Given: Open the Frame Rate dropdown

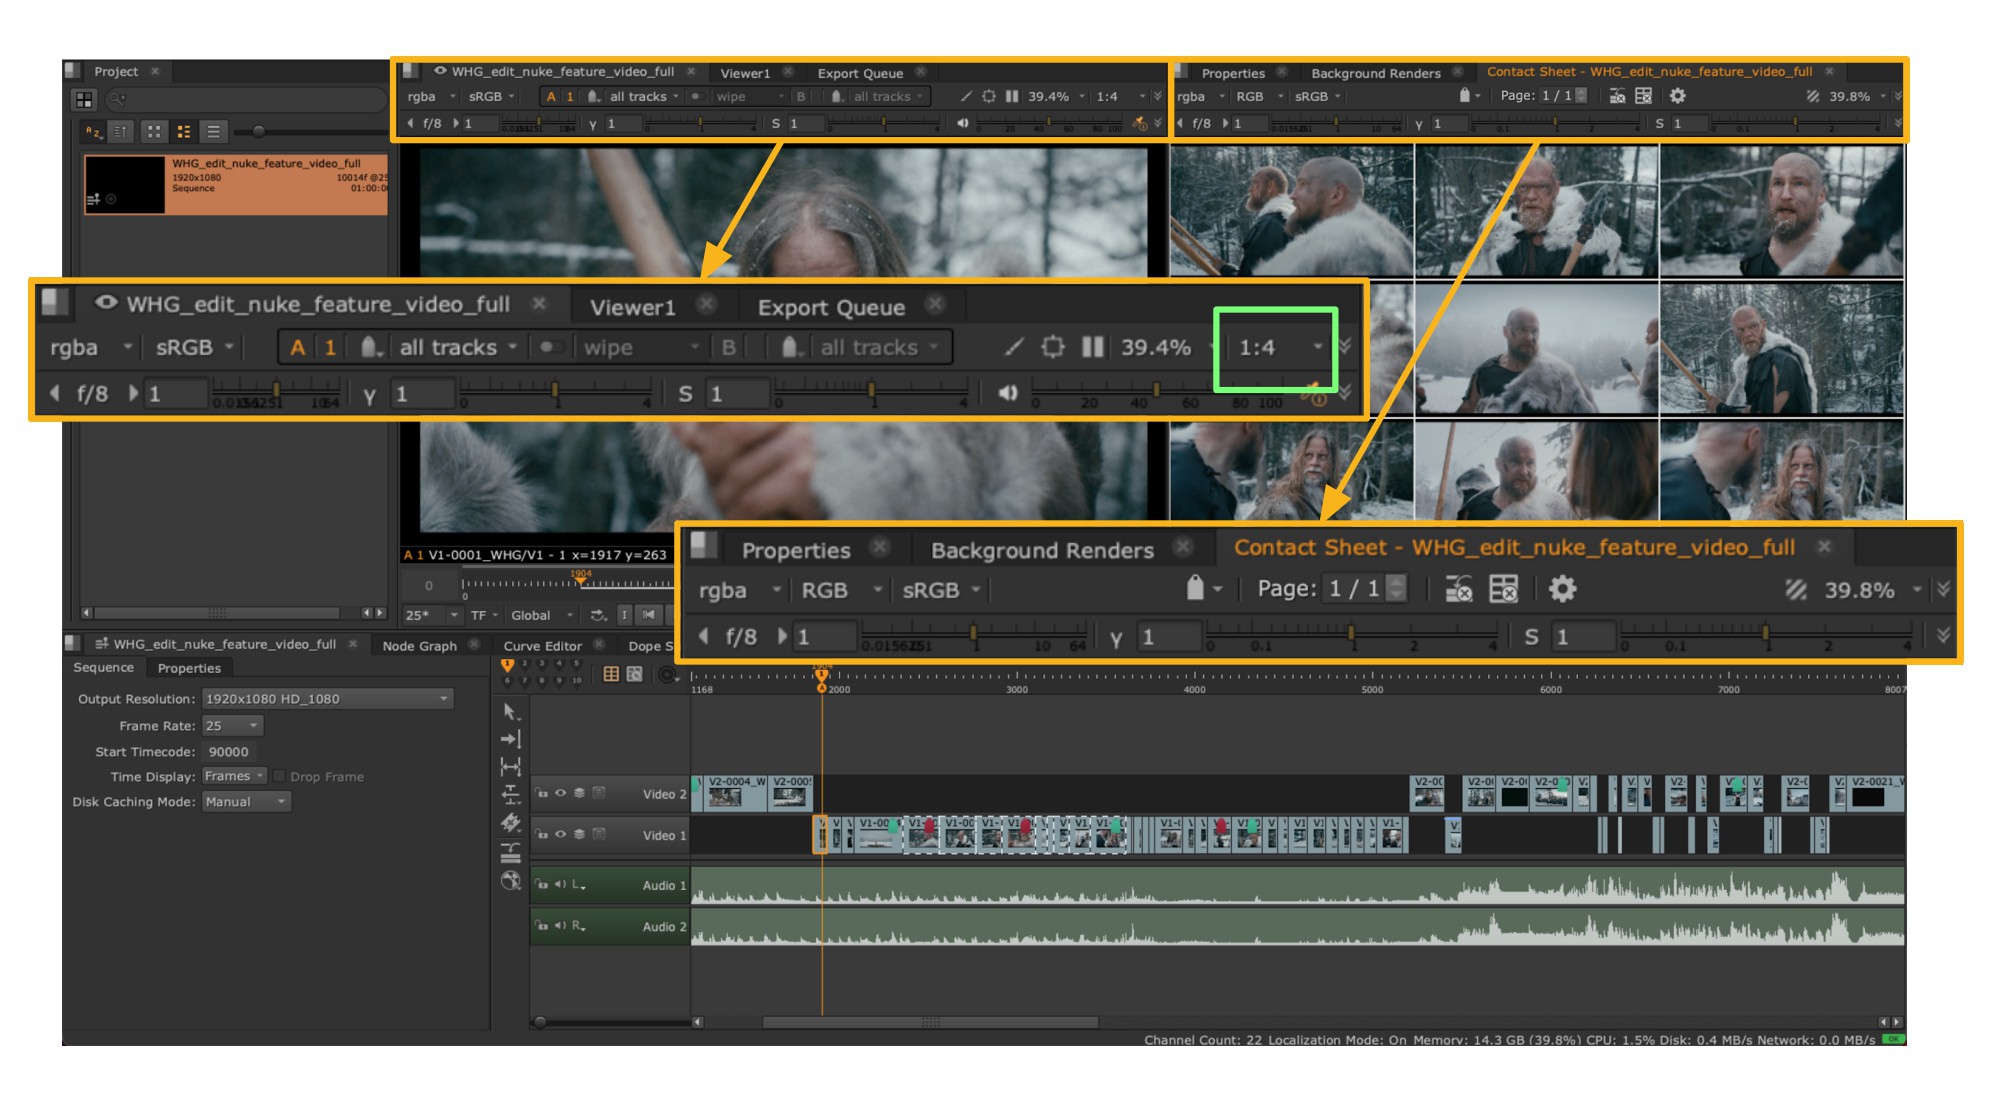Looking at the screenshot, I should click(x=232, y=725).
